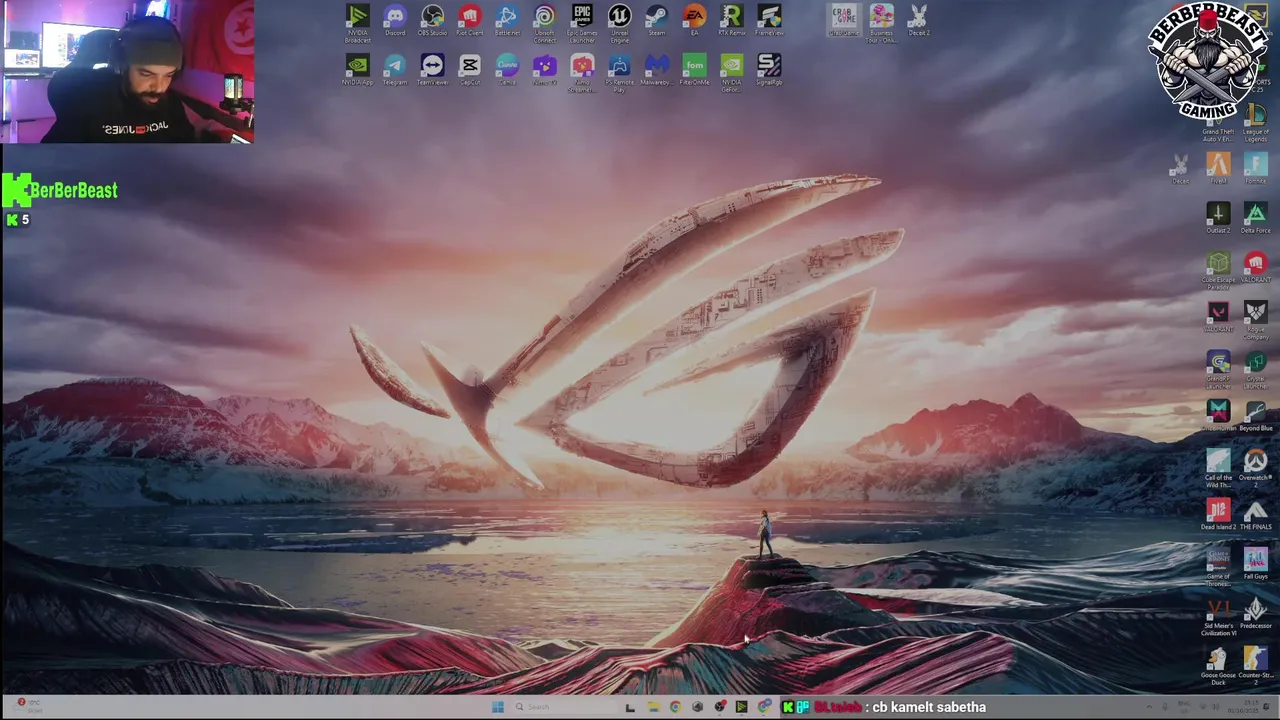Open the Delta Force shortcut

[x=1256, y=218]
